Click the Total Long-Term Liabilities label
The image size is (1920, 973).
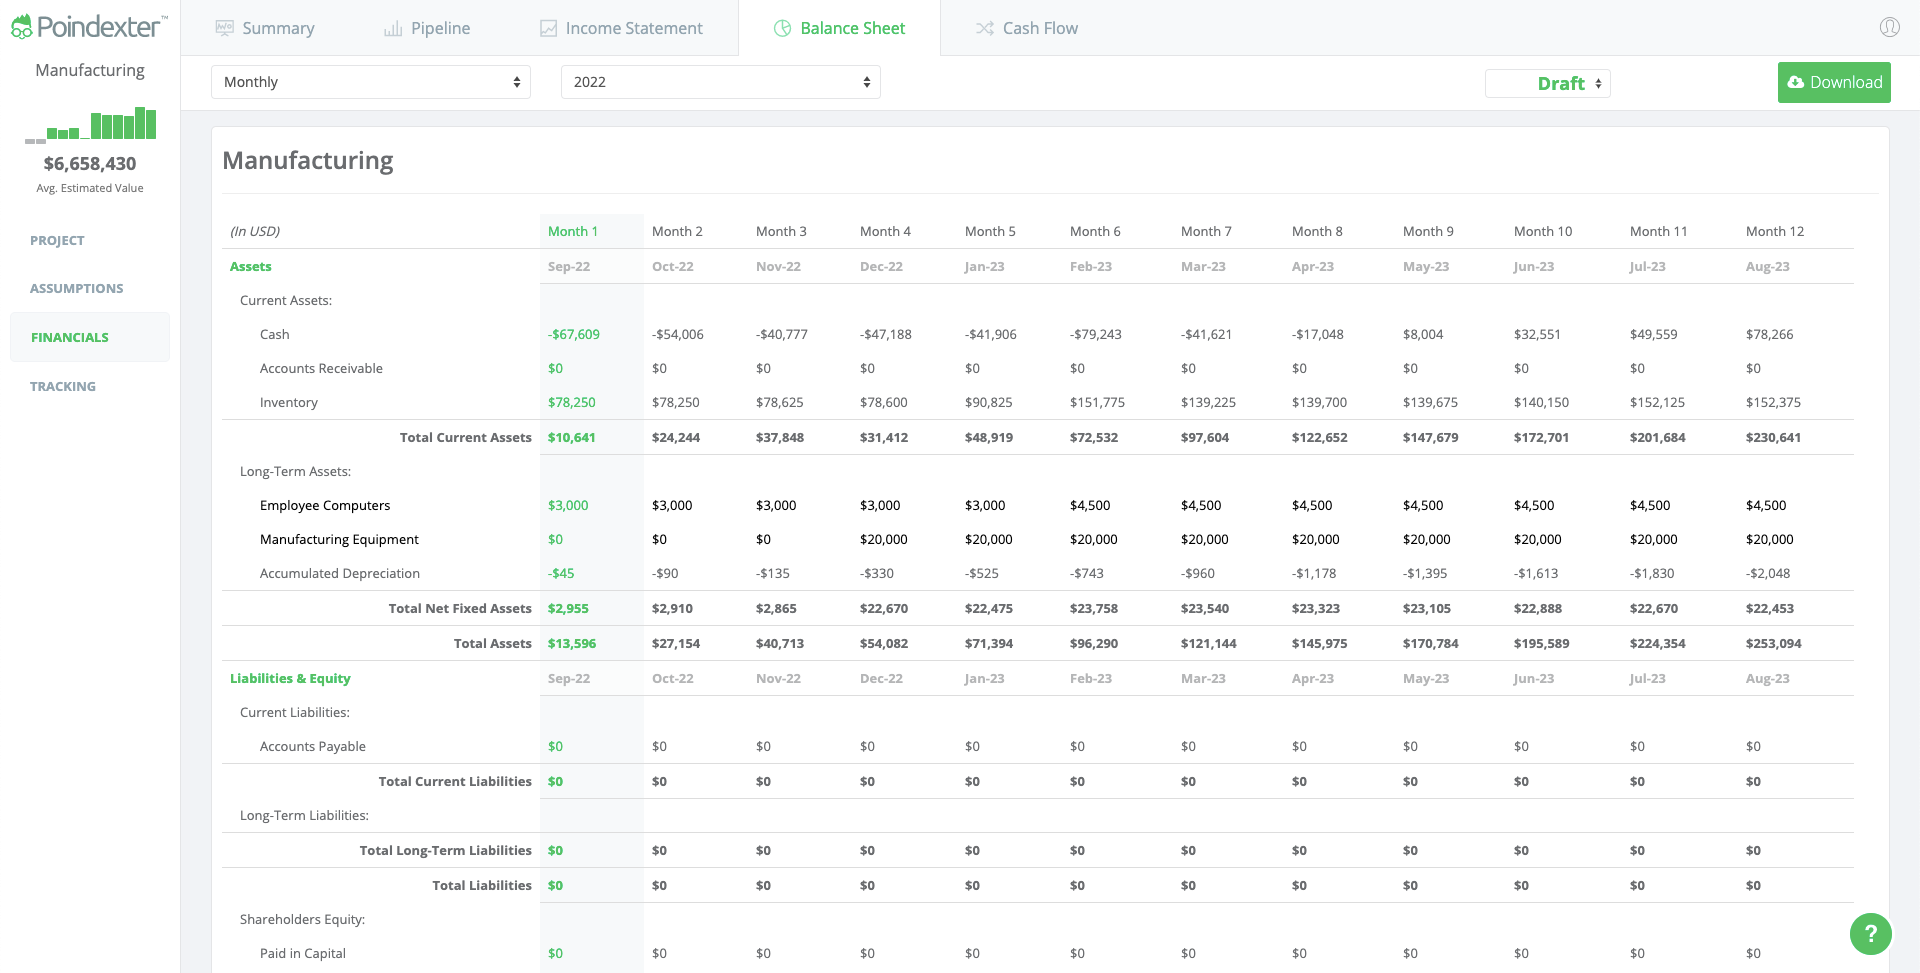pyautogui.click(x=446, y=850)
